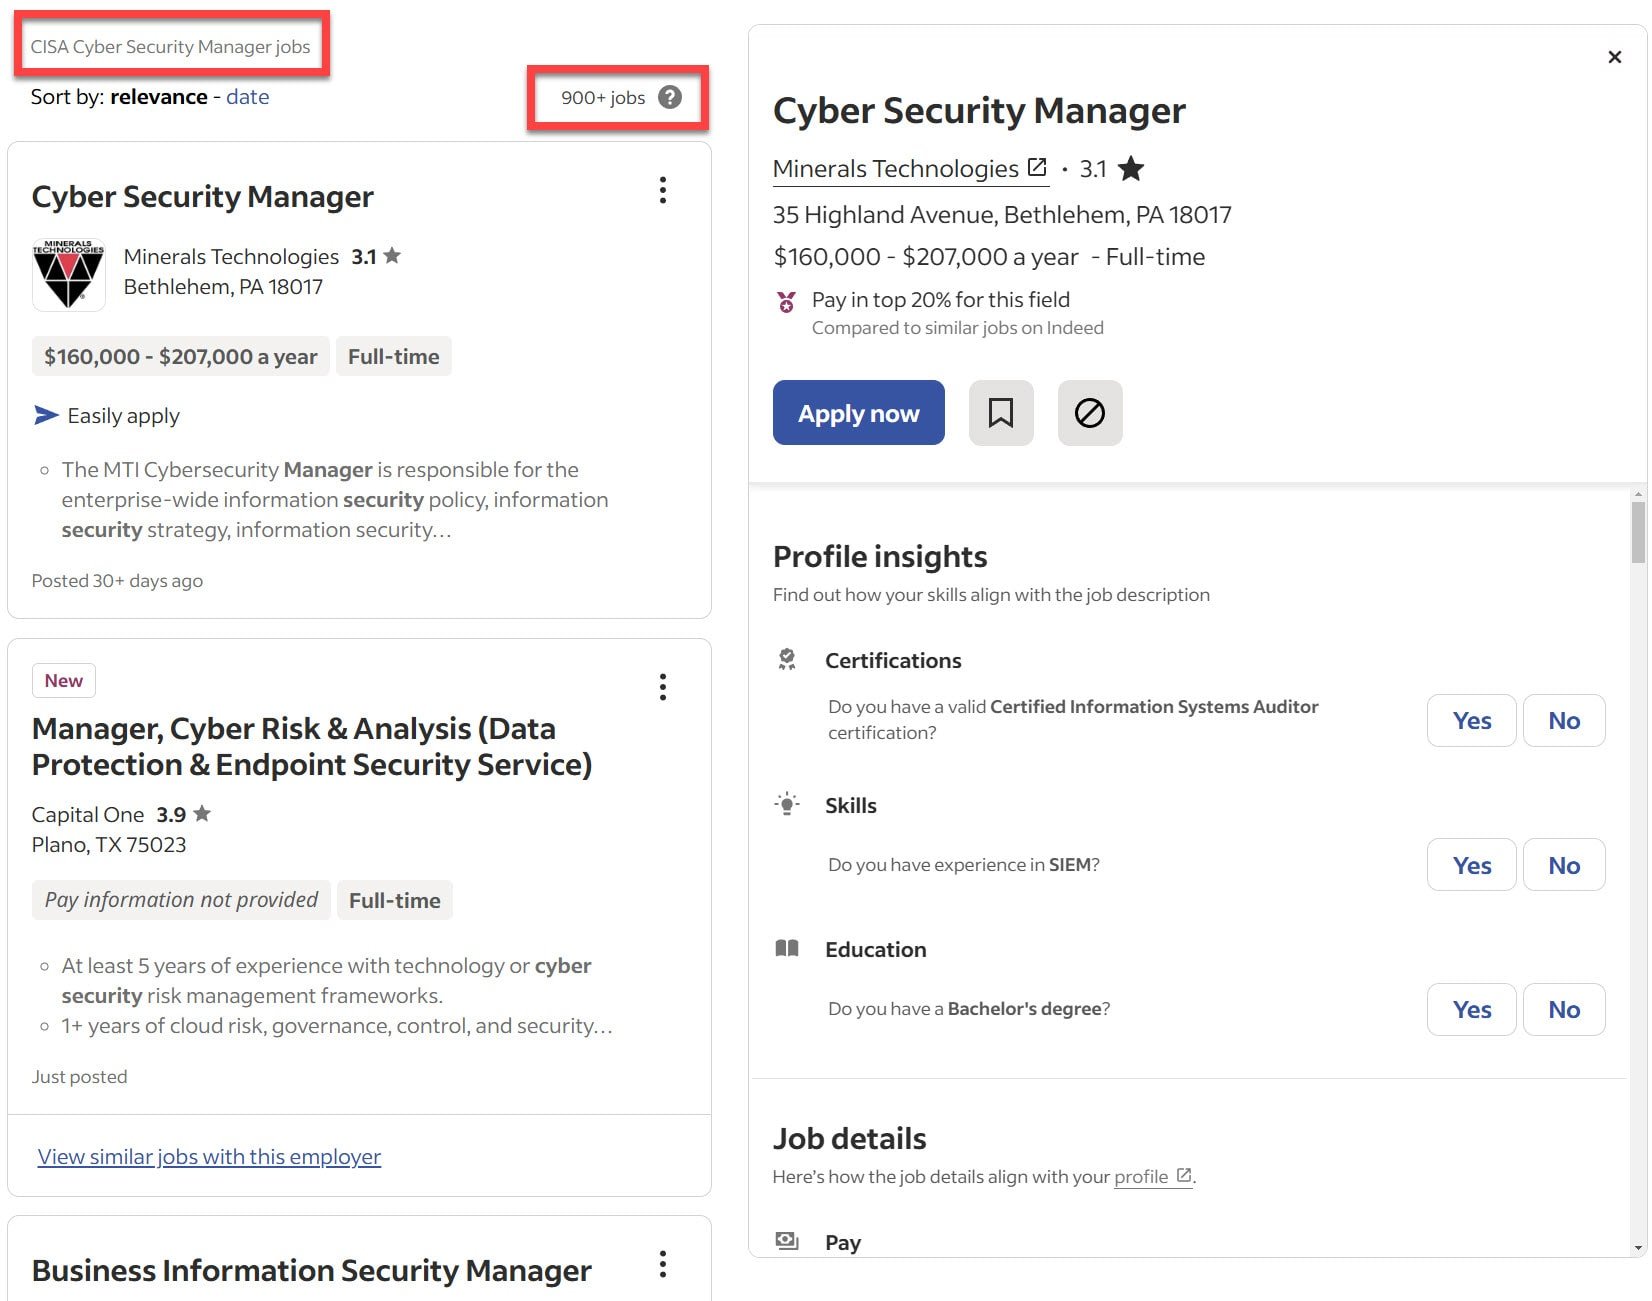1652x1301 pixels.
Task: Save the job with the bookmark icon
Action: coord(1001,412)
